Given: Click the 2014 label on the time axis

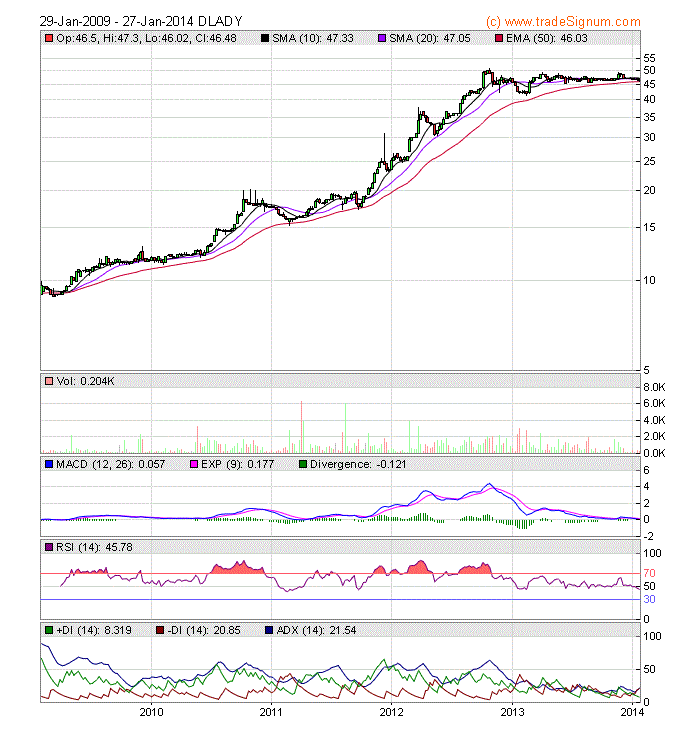Looking at the screenshot, I should [x=632, y=712].
